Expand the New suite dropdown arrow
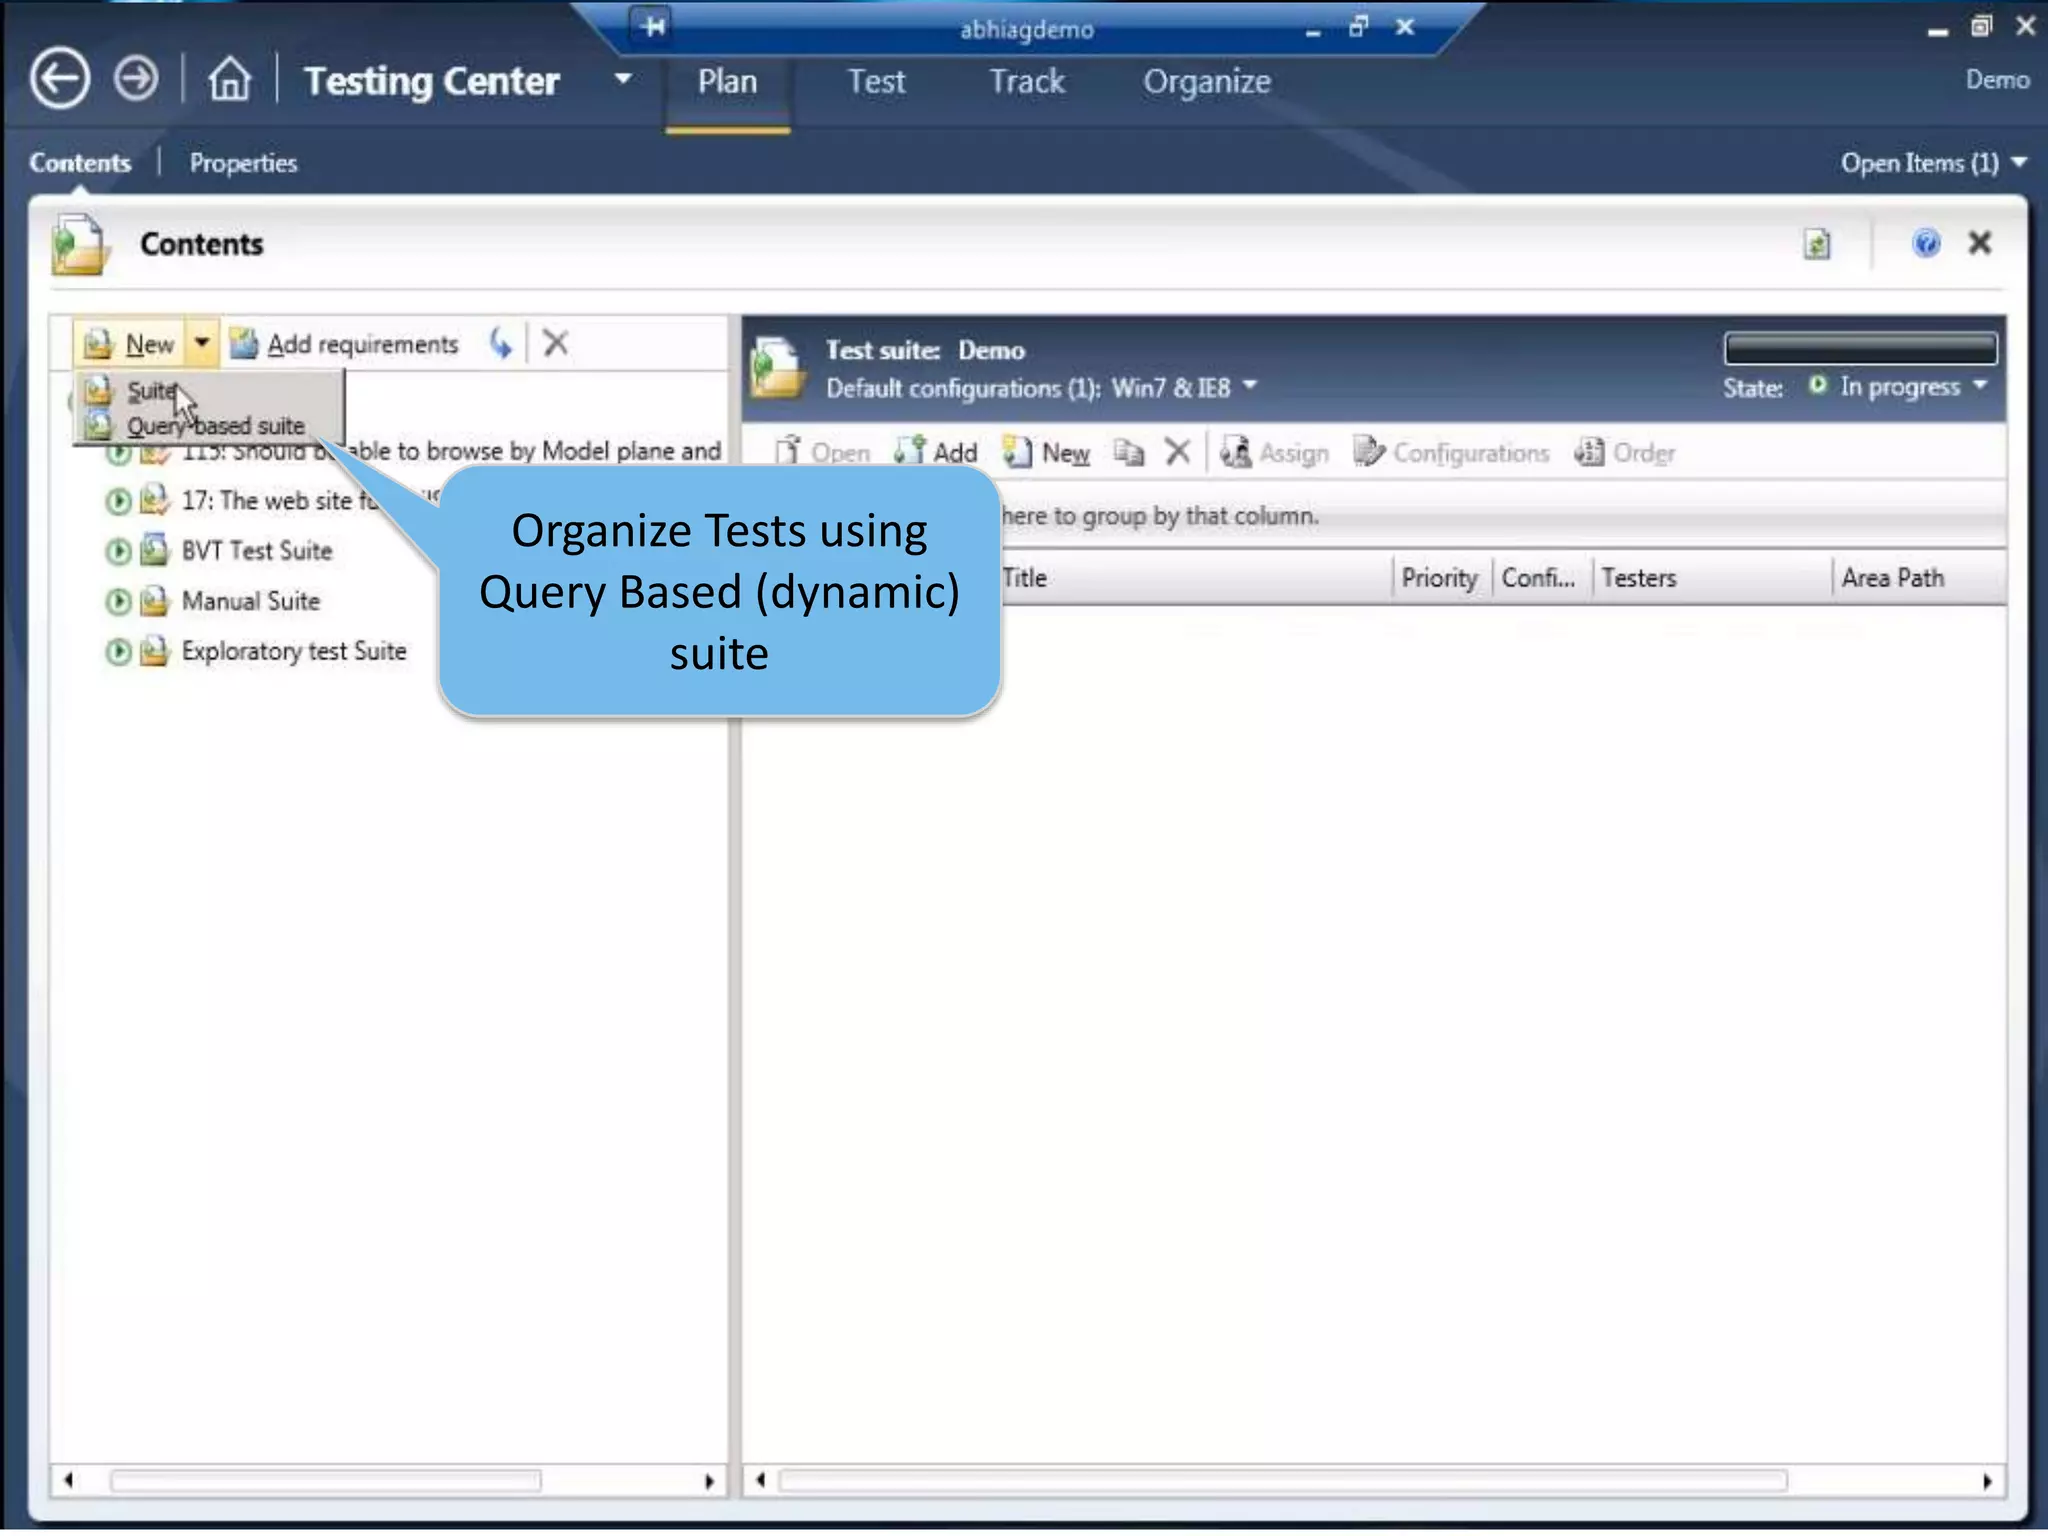The width and height of the screenshot is (2048, 1536). pos(202,343)
